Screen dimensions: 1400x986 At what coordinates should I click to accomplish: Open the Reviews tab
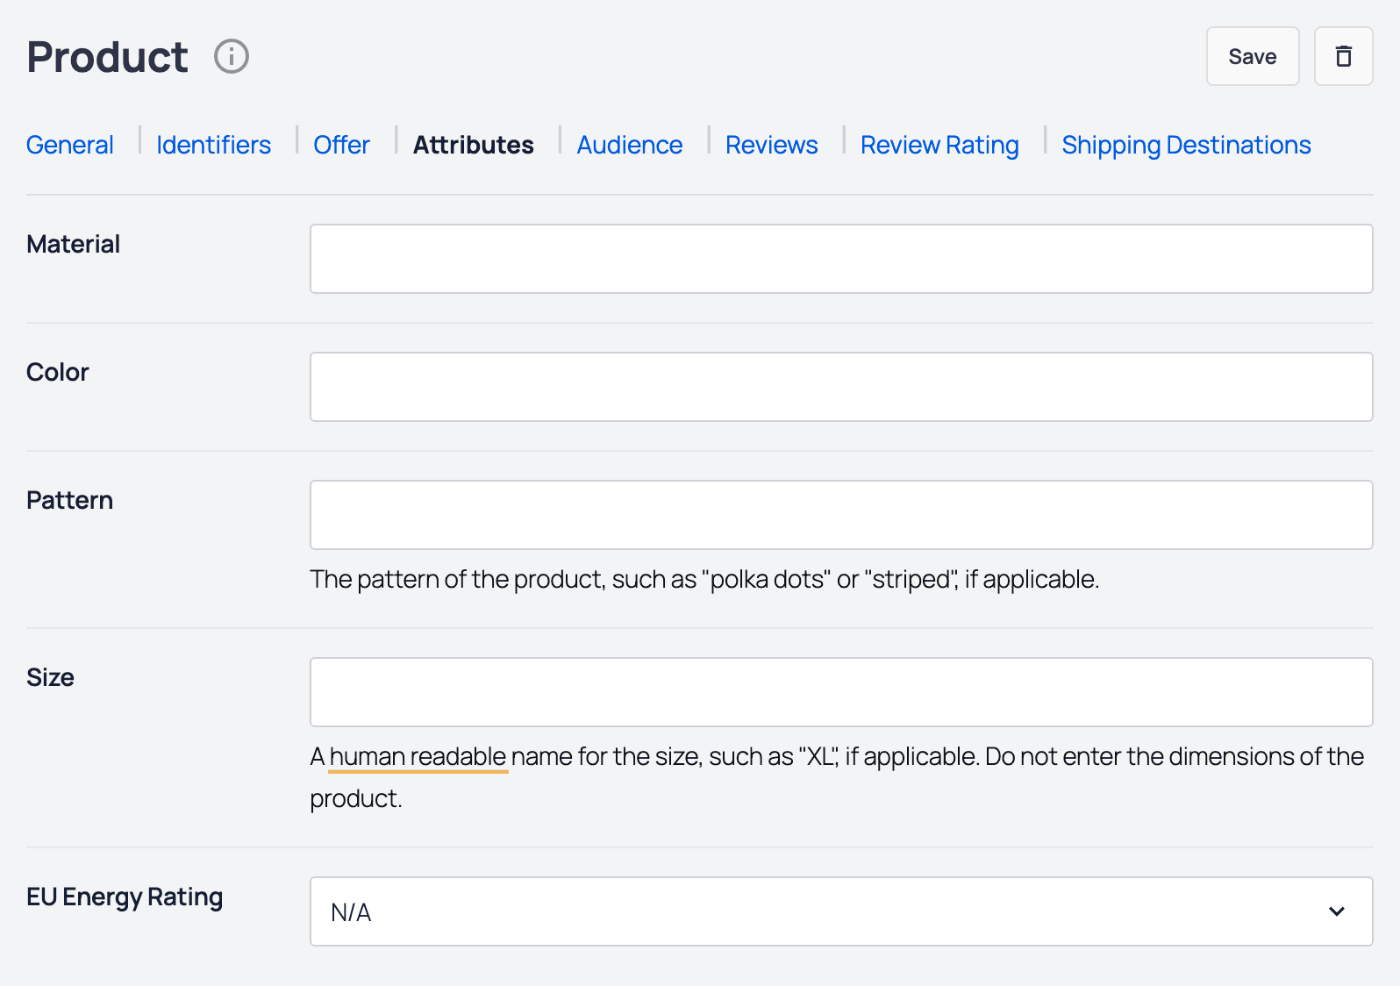pyautogui.click(x=771, y=144)
